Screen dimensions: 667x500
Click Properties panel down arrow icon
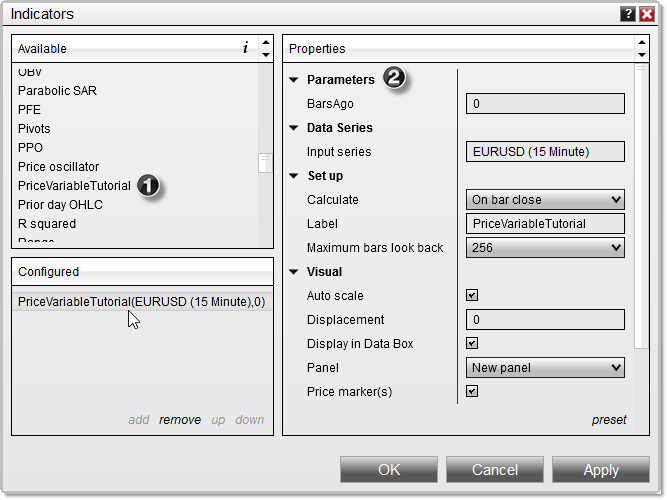tap(641, 54)
